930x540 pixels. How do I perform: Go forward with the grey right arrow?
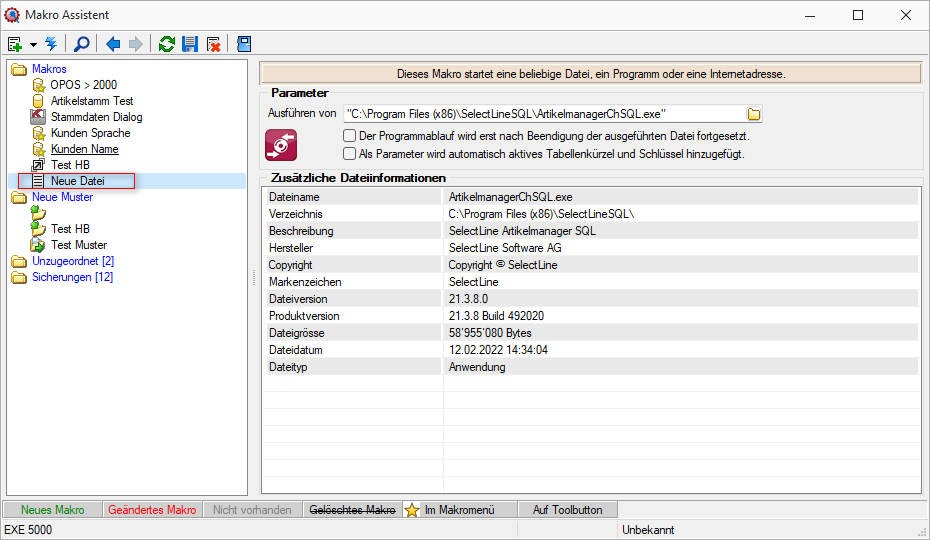point(136,44)
